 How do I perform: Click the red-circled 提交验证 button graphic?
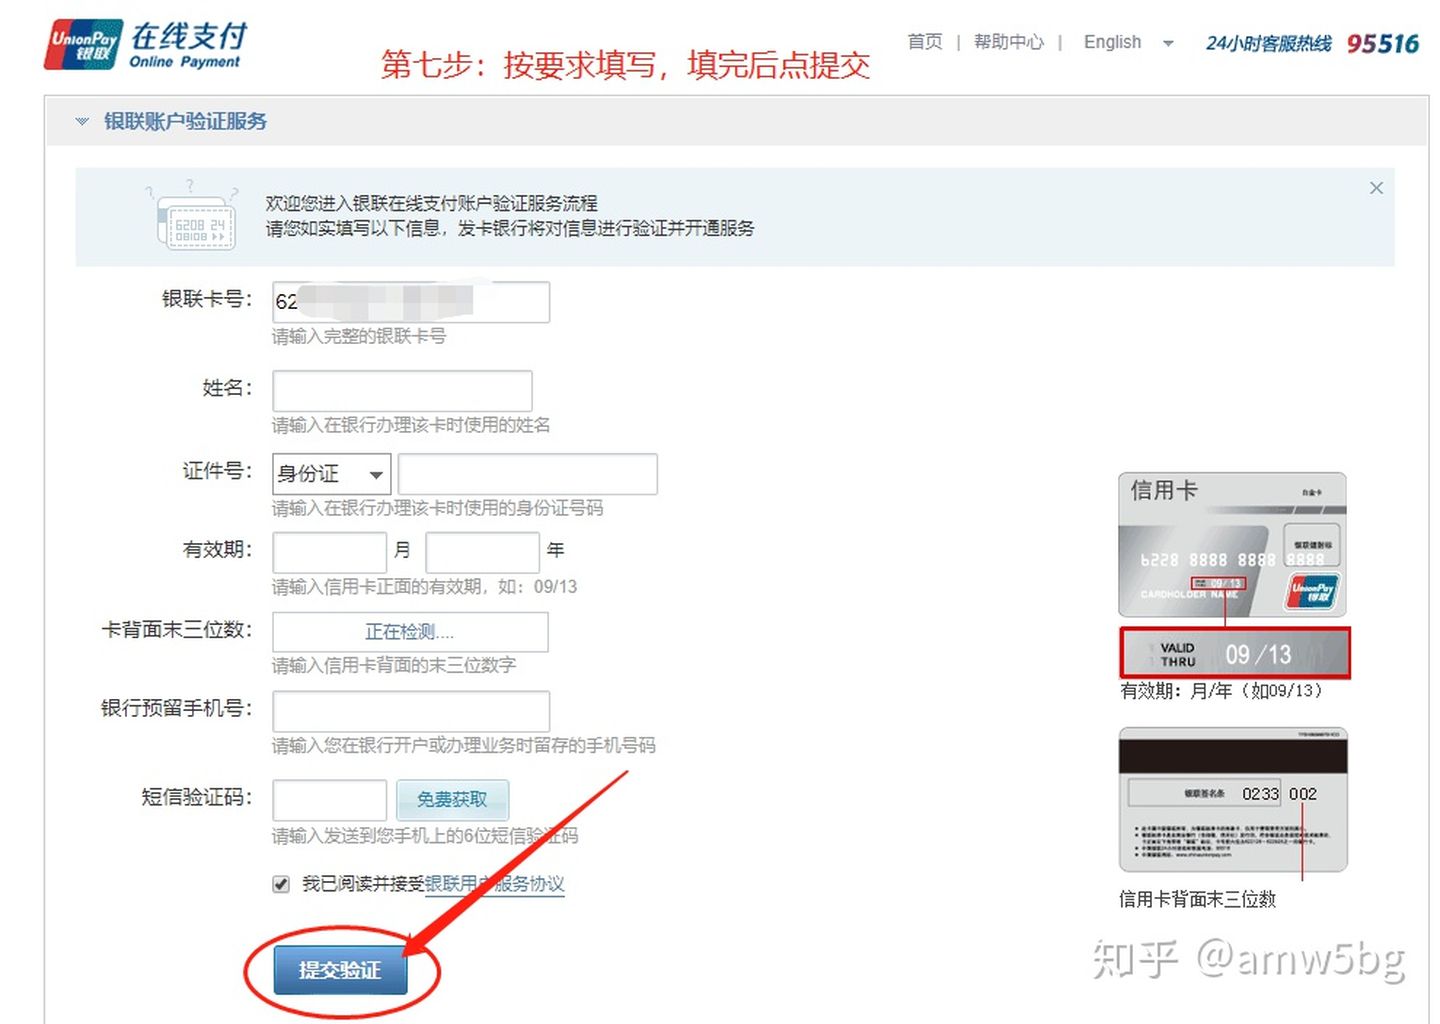click(x=343, y=970)
